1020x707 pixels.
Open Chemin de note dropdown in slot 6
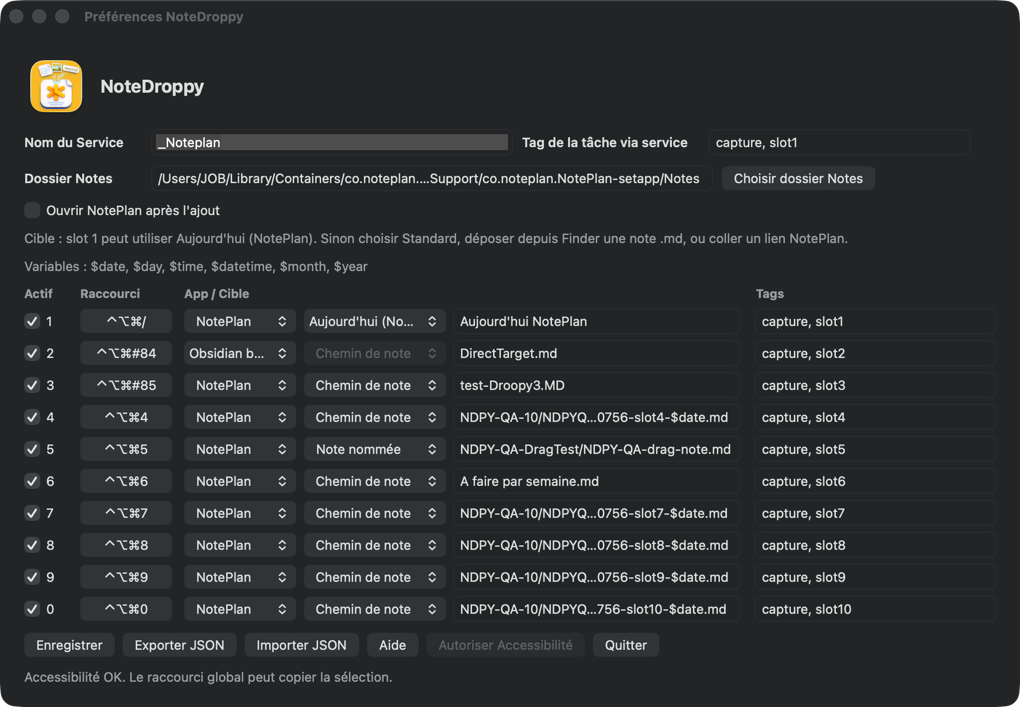[x=375, y=481]
